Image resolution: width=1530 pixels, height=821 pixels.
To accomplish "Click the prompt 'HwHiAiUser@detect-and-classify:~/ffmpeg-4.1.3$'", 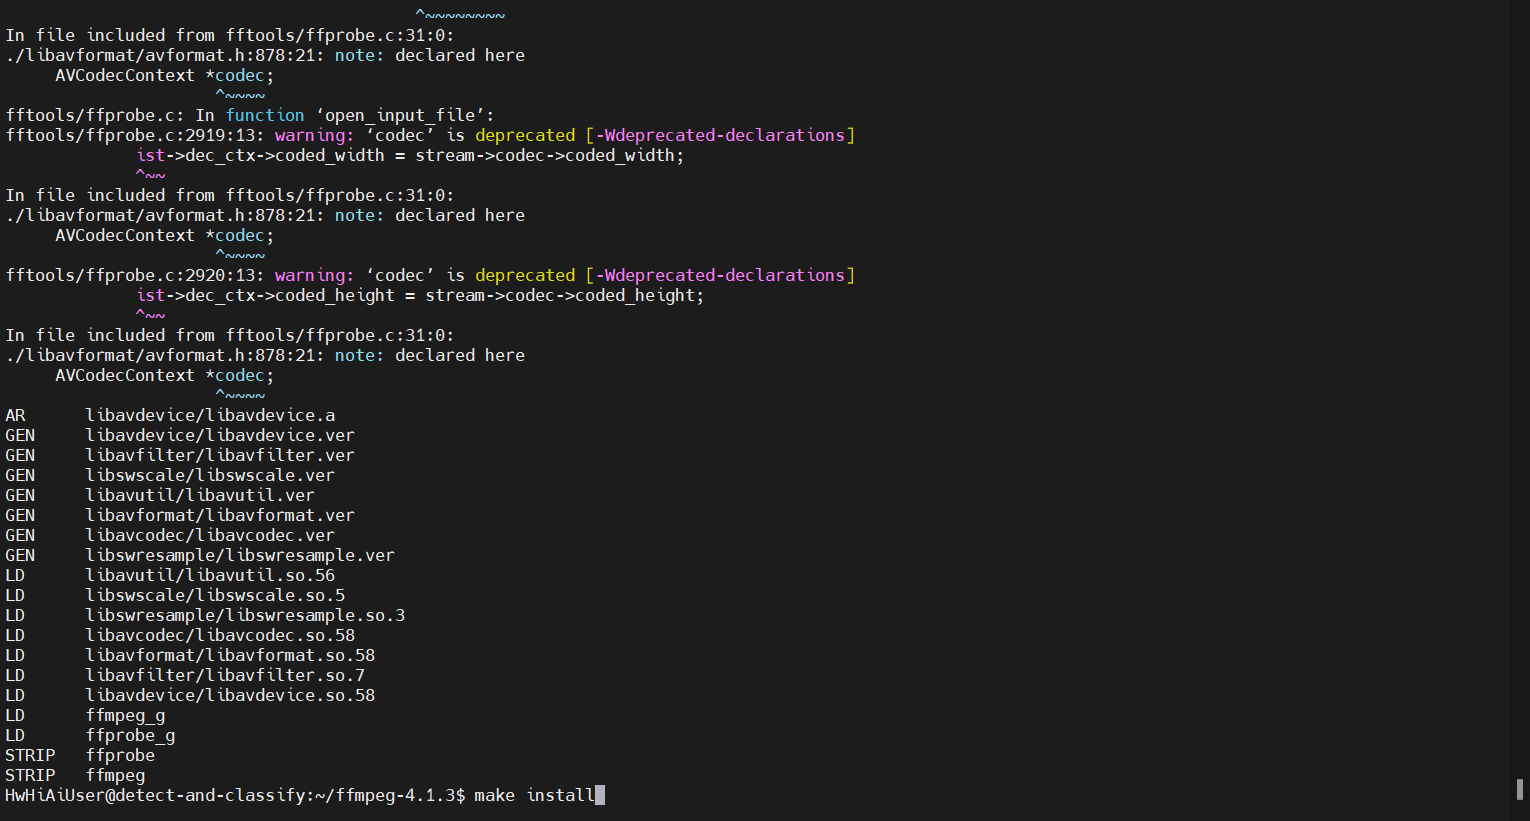I will click(235, 795).
